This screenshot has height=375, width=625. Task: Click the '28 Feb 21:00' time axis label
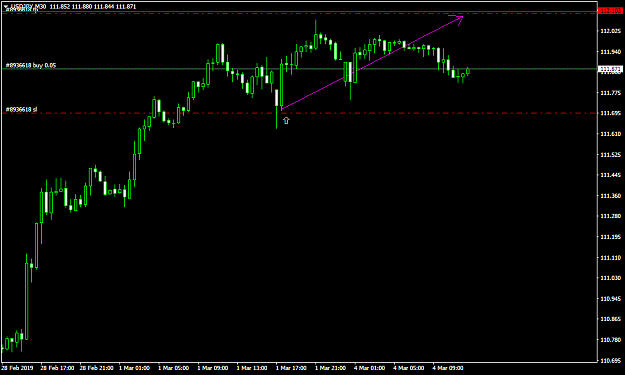point(96,368)
